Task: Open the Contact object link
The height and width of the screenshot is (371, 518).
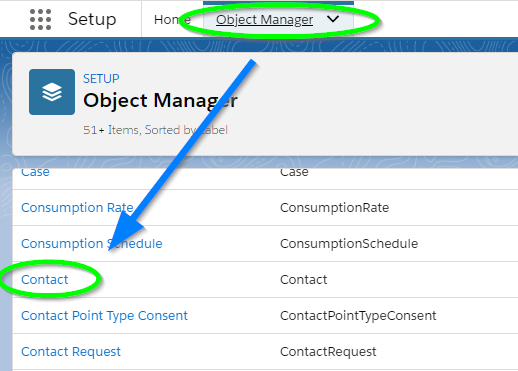Action: (45, 280)
